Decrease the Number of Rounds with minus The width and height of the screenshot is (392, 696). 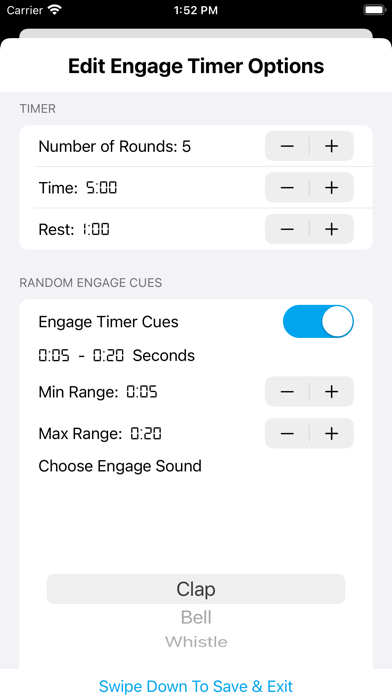pos(287,146)
